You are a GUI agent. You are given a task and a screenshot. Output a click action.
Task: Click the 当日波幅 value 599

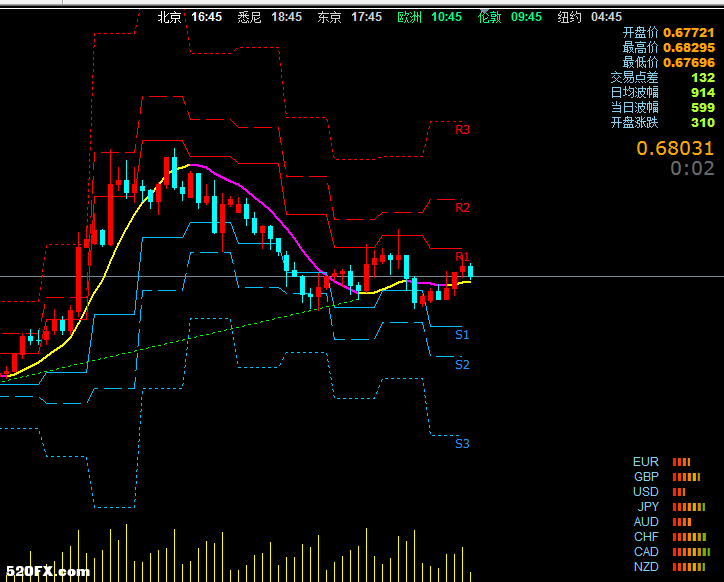(x=703, y=108)
